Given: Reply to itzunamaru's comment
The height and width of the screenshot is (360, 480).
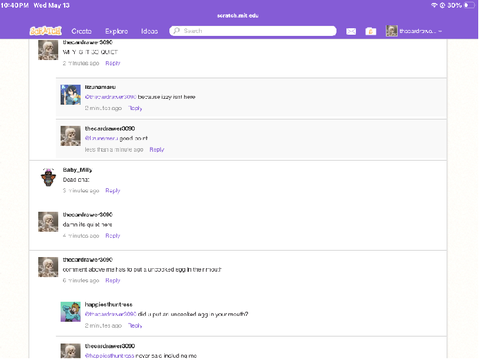Looking at the screenshot, I should [135, 108].
